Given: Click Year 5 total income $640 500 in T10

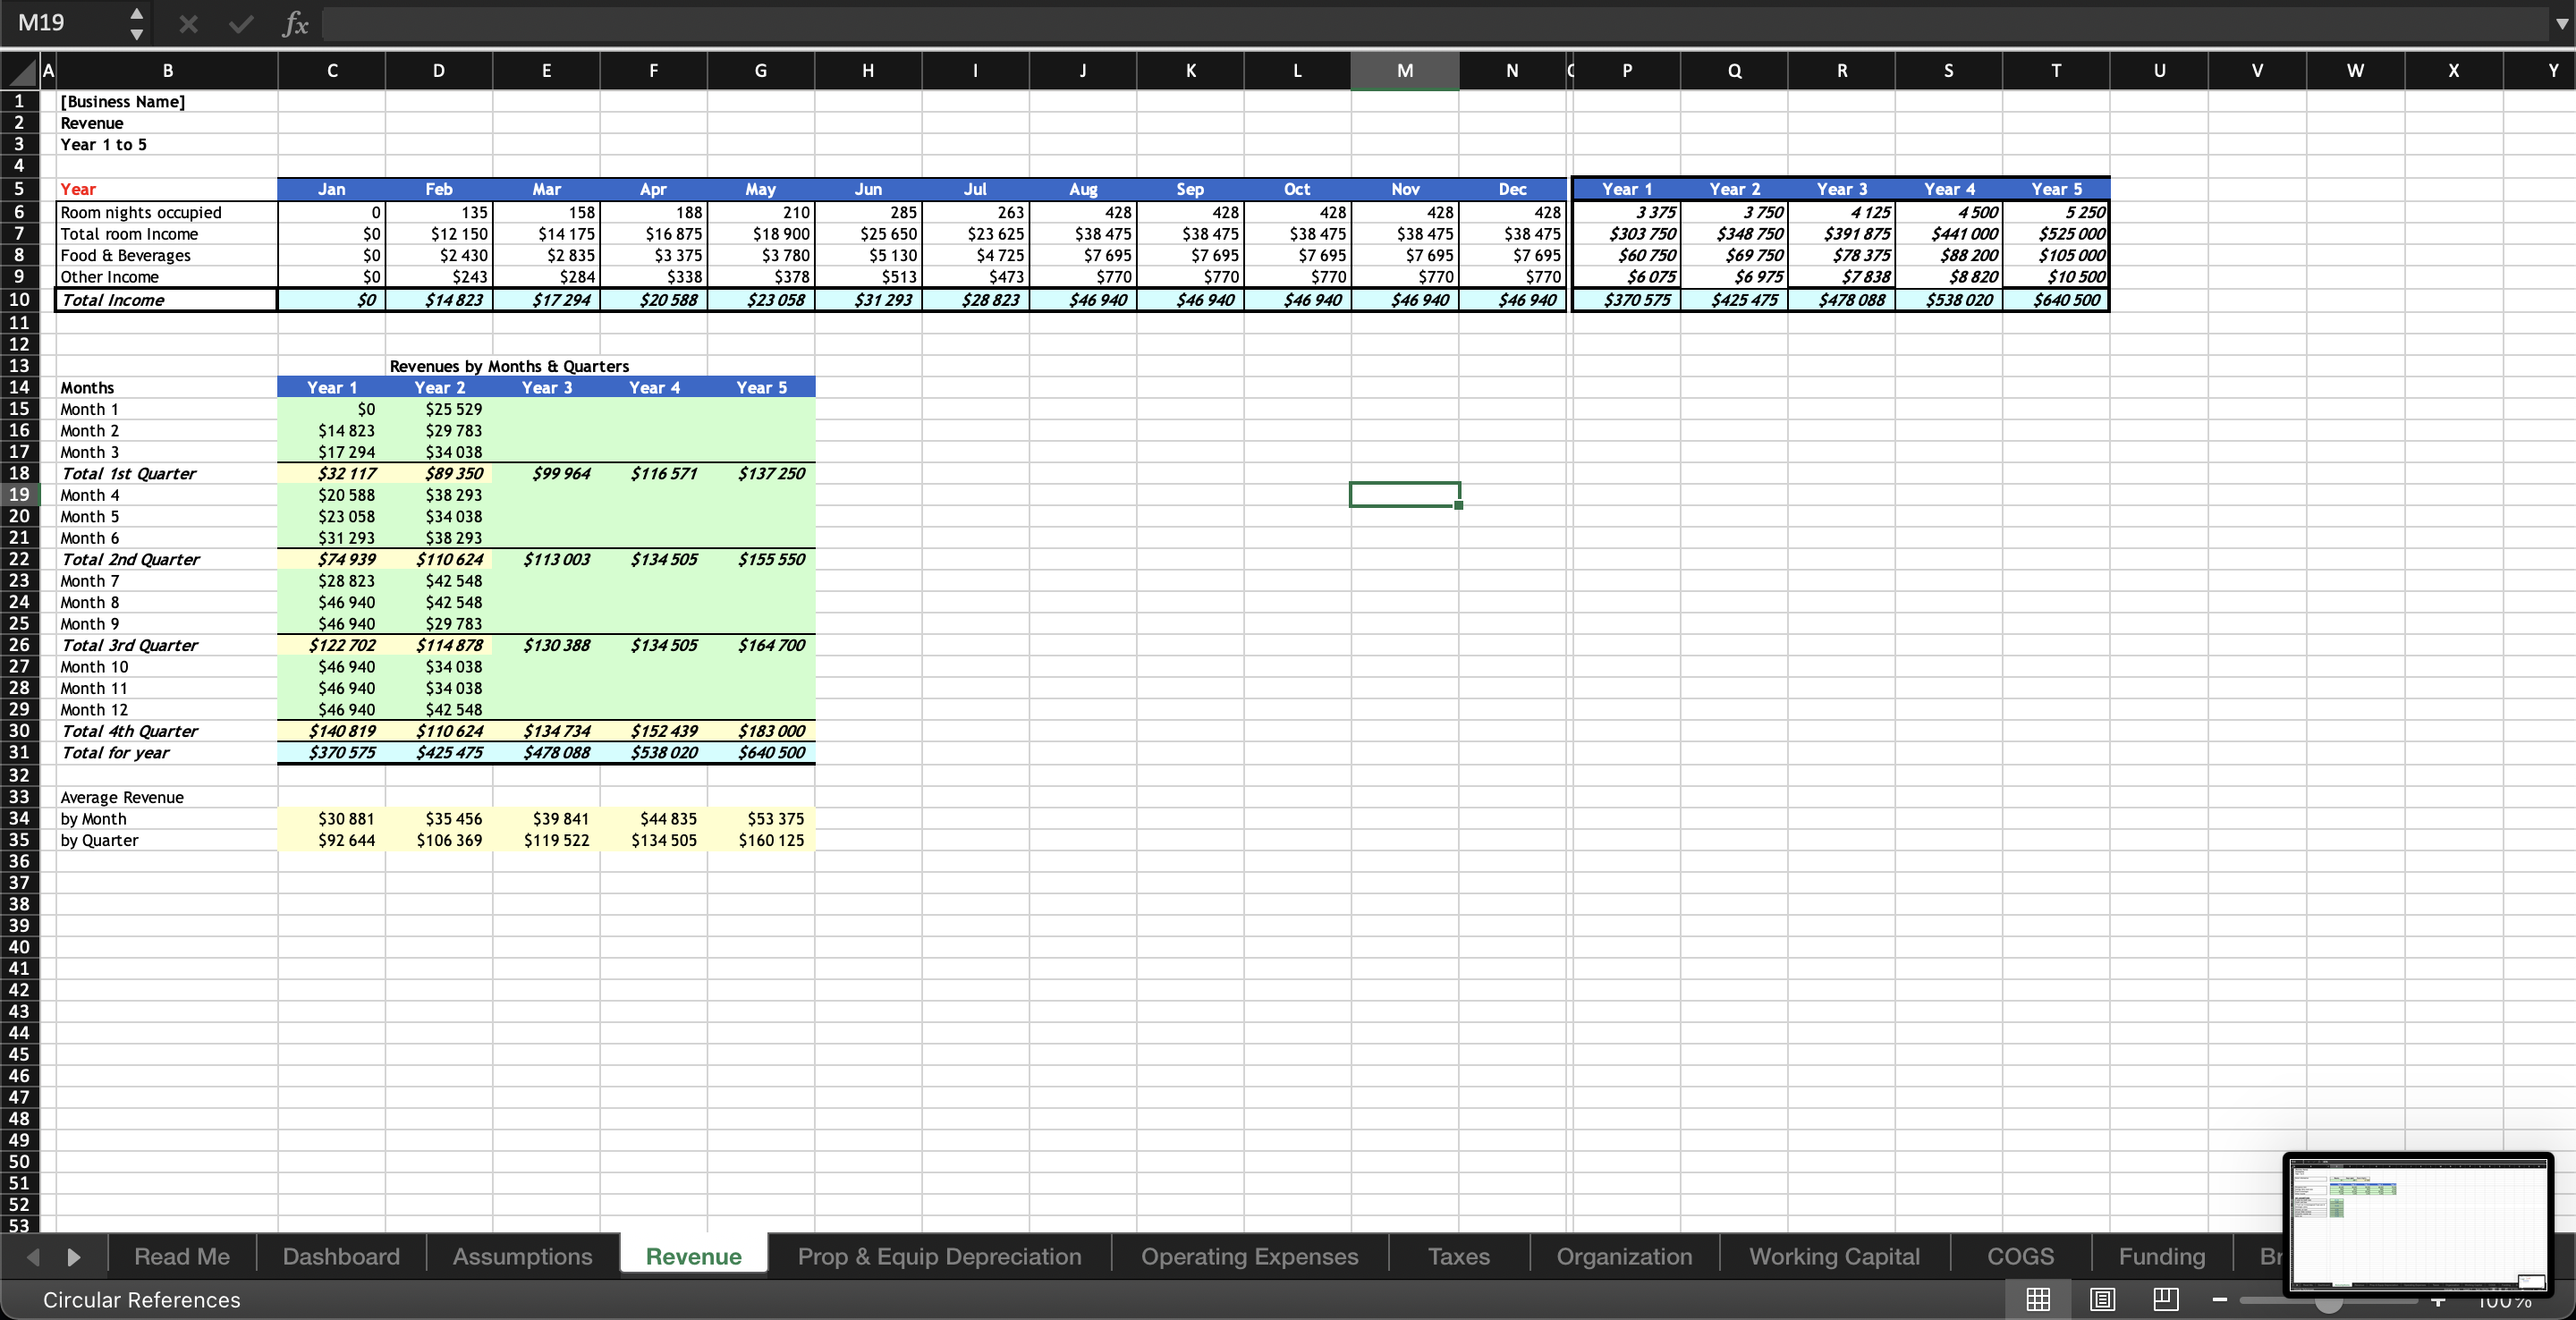Looking at the screenshot, I should pyautogui.click(x=2056, y=300).
